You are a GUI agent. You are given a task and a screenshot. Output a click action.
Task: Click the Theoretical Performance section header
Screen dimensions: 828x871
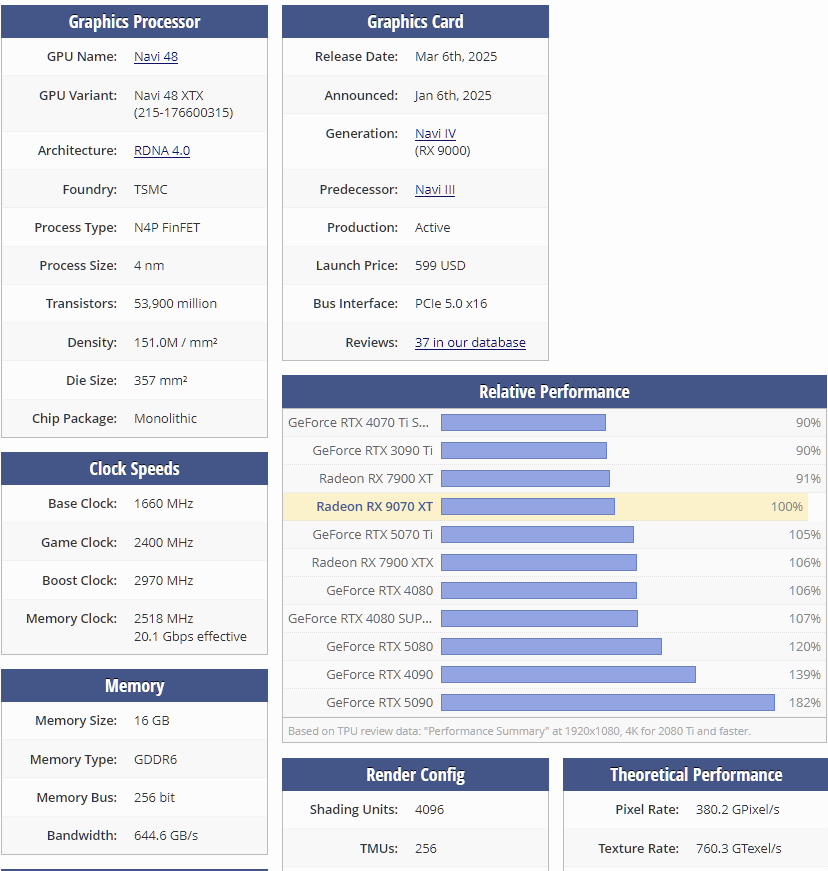(696, 774)
